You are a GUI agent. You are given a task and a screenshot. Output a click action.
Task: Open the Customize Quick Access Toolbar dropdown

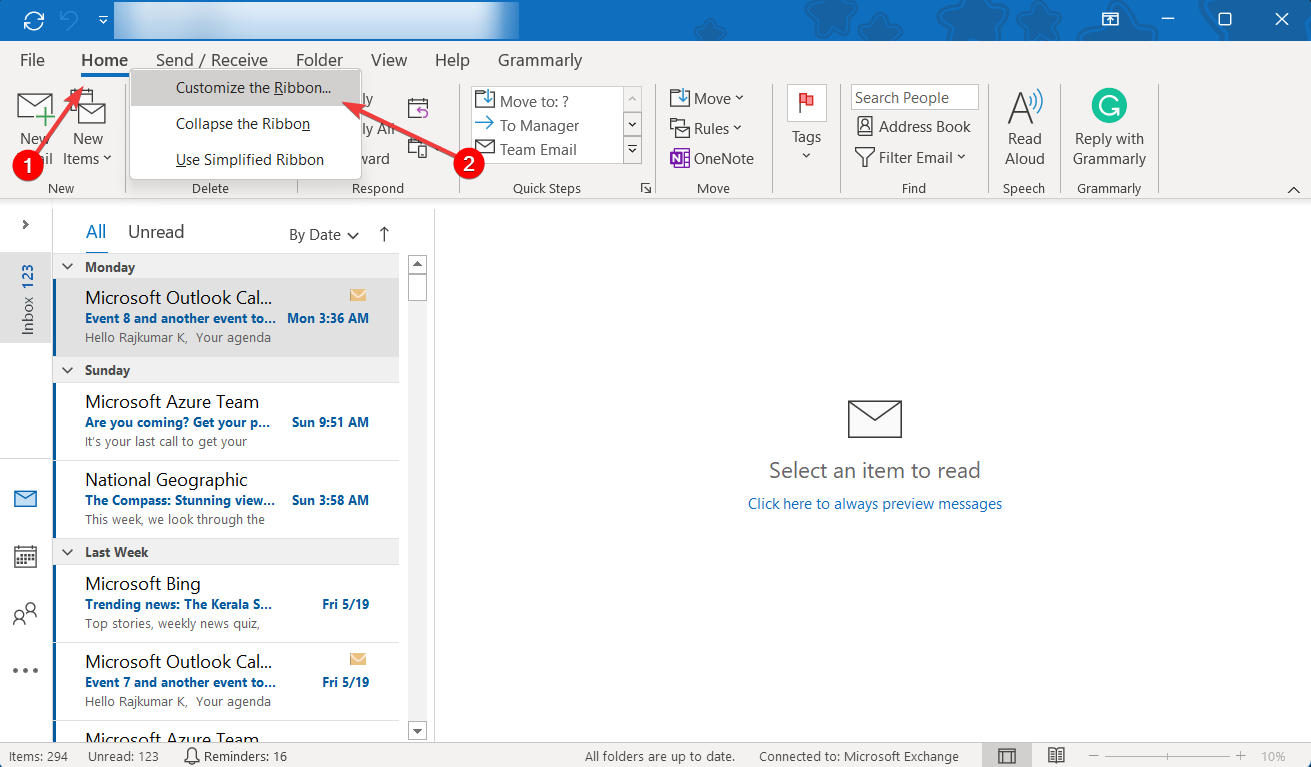coord(104,20)
